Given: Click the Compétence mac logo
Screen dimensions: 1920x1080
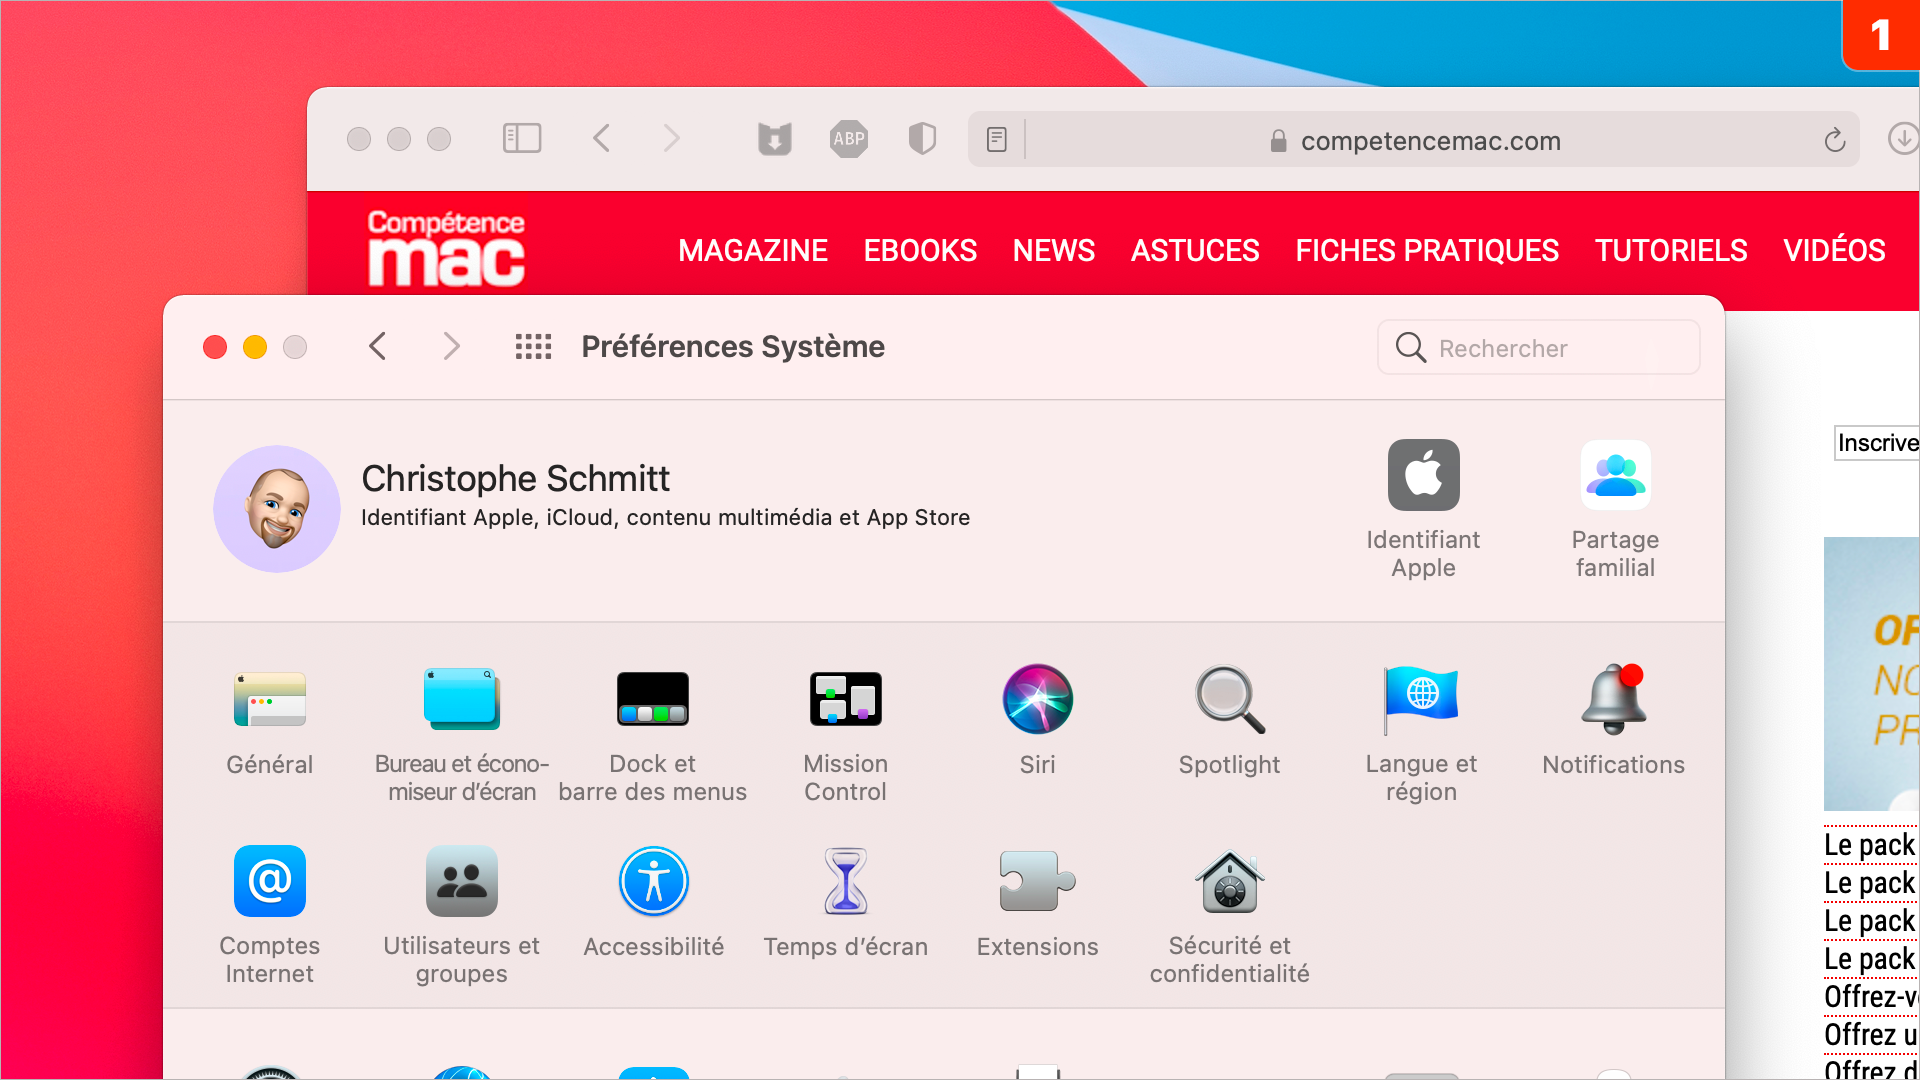Looking at the screenshot, I should pyautogui.click(x=446, y=248).
